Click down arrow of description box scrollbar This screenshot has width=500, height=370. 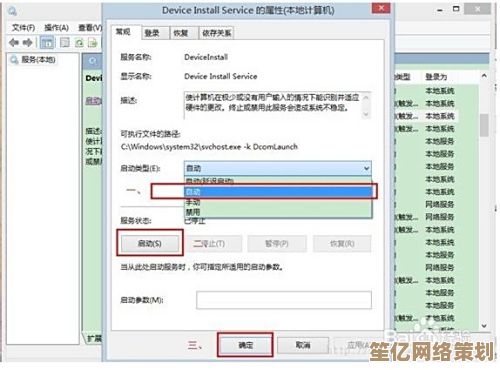click(366, 114)
